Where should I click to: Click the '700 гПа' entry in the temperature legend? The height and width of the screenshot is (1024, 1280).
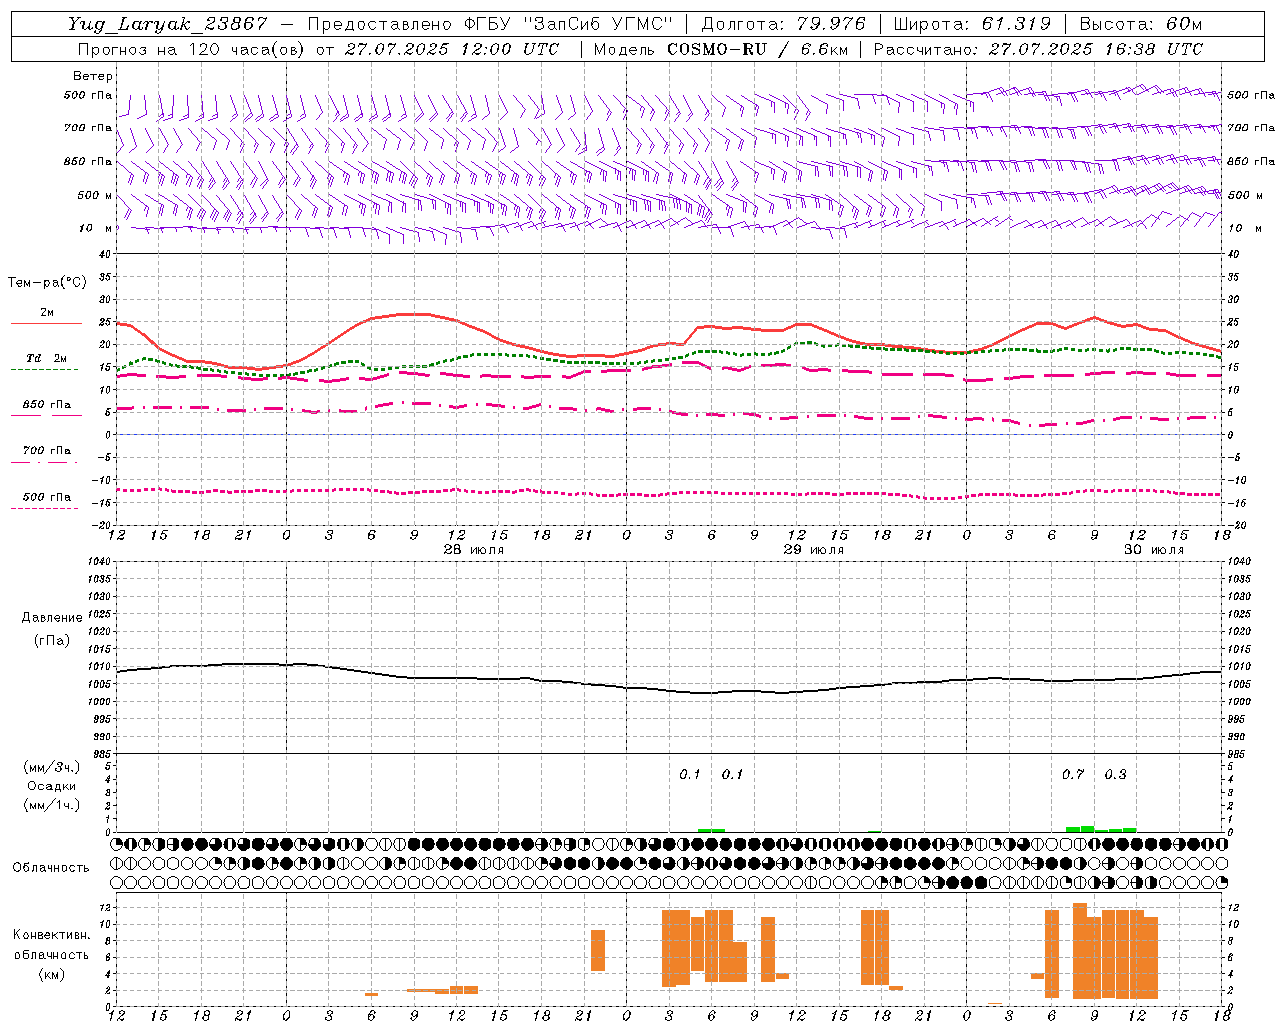coord(47,451)
